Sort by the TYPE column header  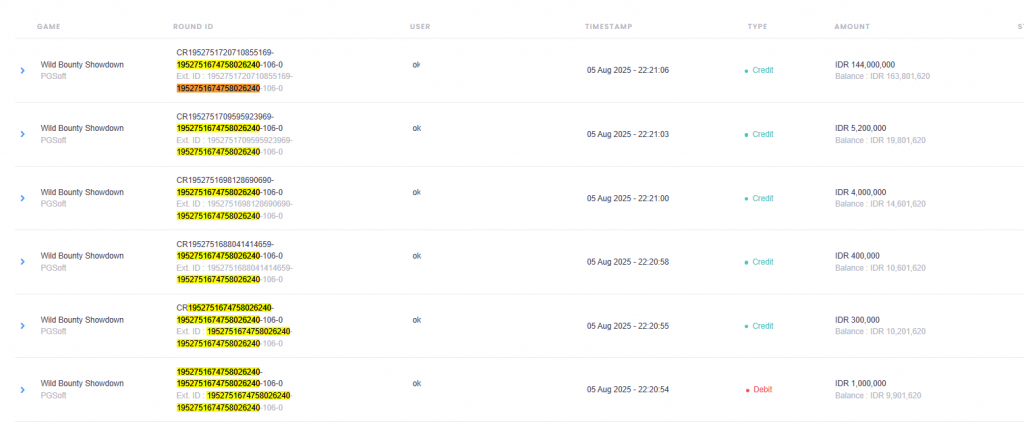pyautogui.click(x=758, y=27)
